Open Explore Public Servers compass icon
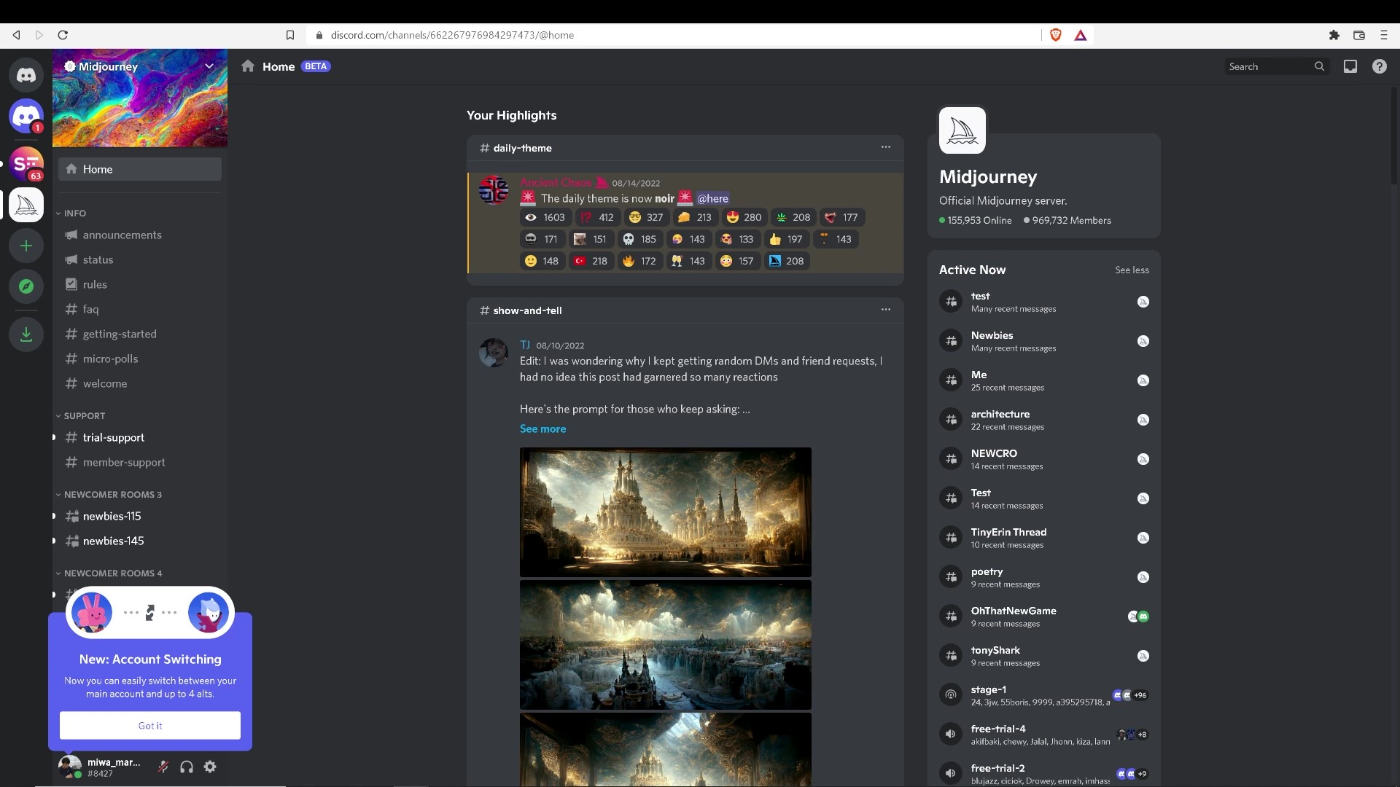 point(26,286)
